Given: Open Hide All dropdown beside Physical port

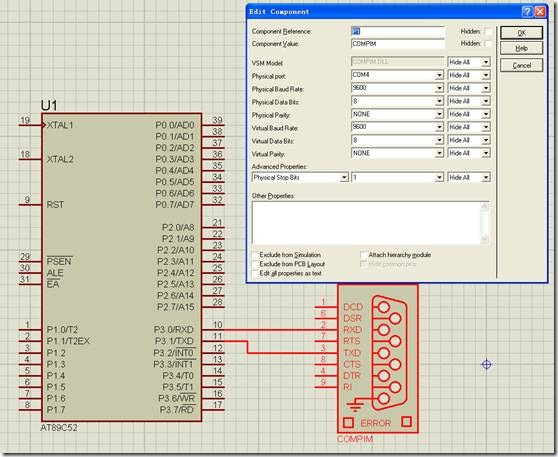Looking at the screenshot, I should pyautogui.click(x=469, y=75).
